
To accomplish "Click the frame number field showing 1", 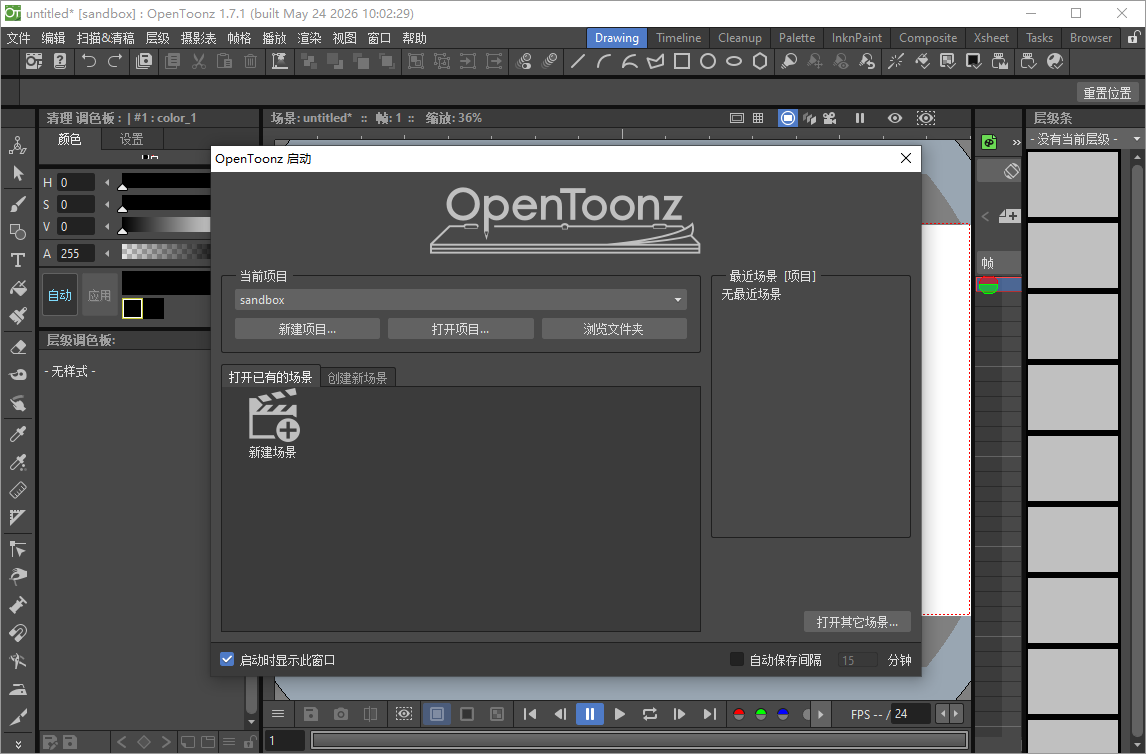I will [284, 741].
